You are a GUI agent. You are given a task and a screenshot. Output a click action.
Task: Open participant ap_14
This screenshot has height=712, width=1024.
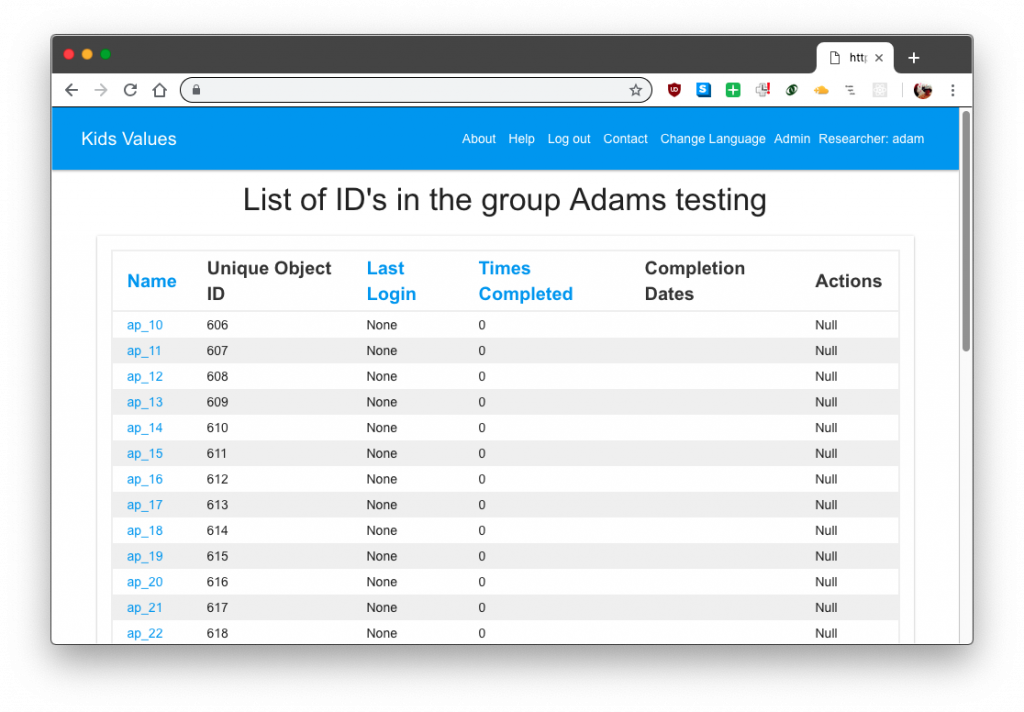click(x=144, y=428)
